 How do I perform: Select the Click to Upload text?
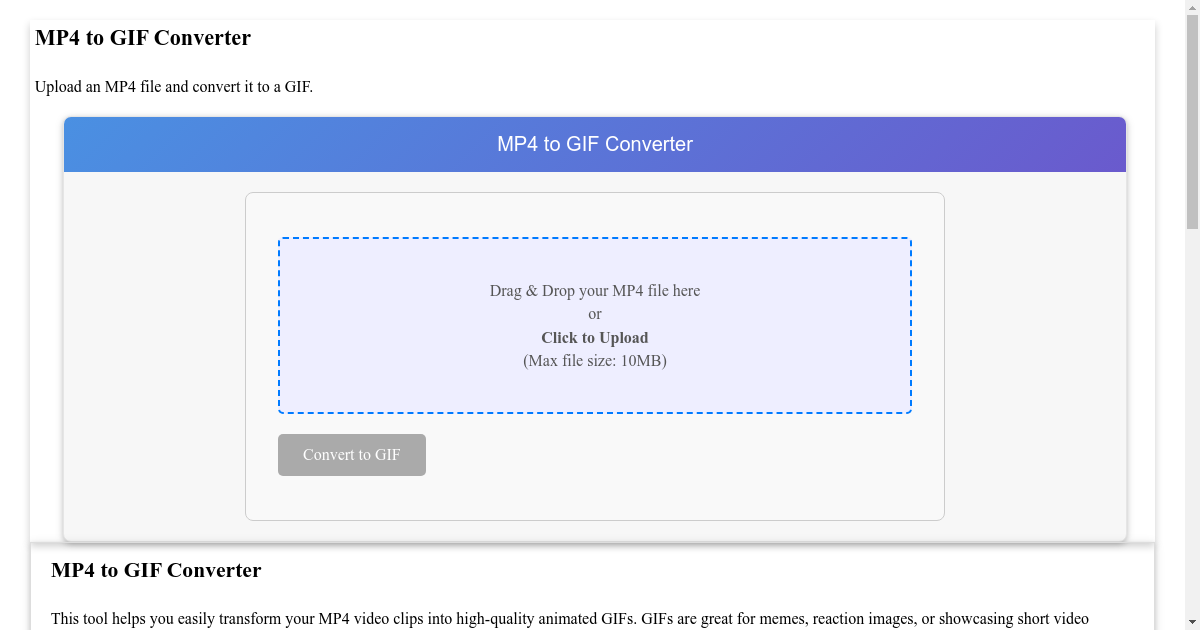(595, 337)
